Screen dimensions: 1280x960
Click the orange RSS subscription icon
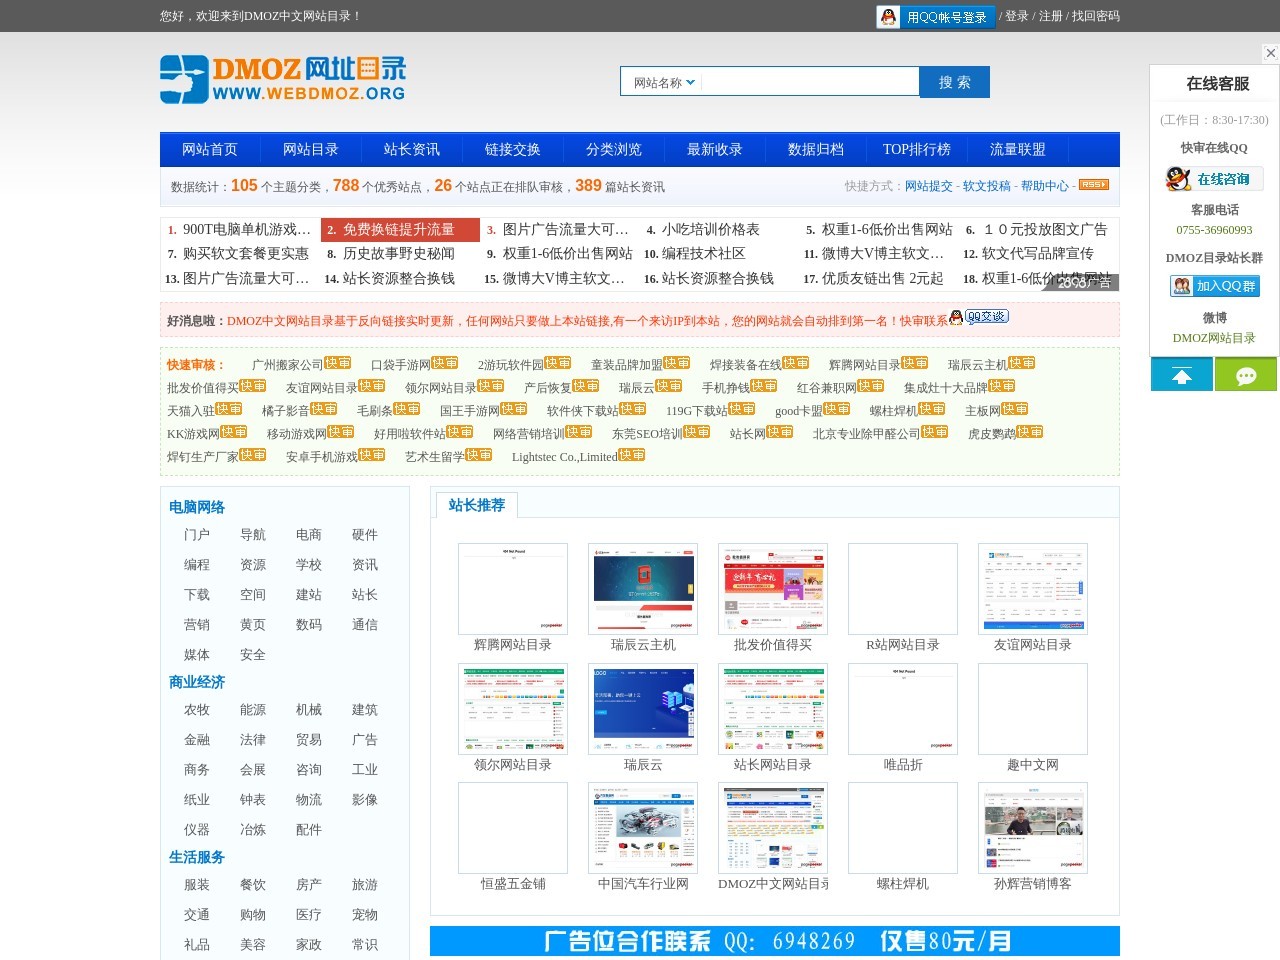pos(1093,185)
